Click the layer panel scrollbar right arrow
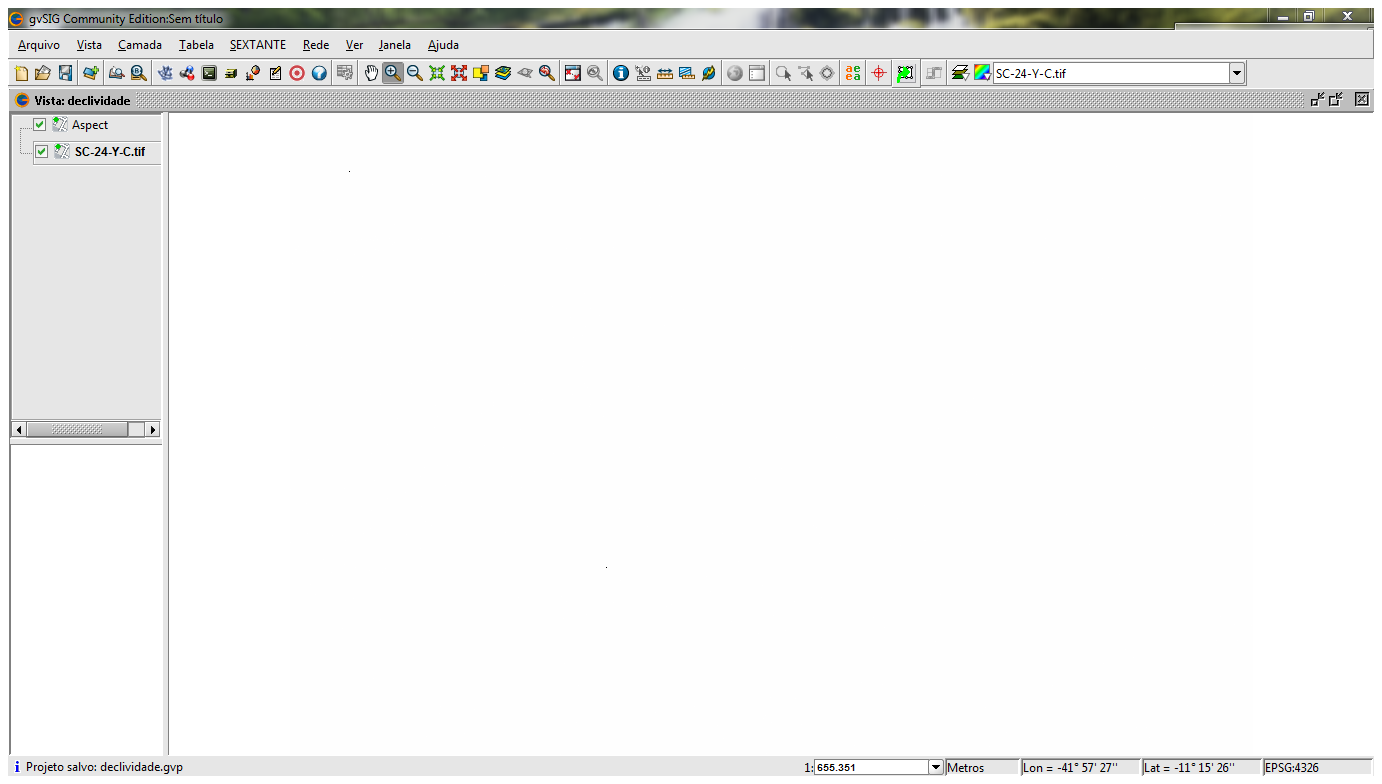The height and width of the screenshot is (784, 1382). pos(153,429)
